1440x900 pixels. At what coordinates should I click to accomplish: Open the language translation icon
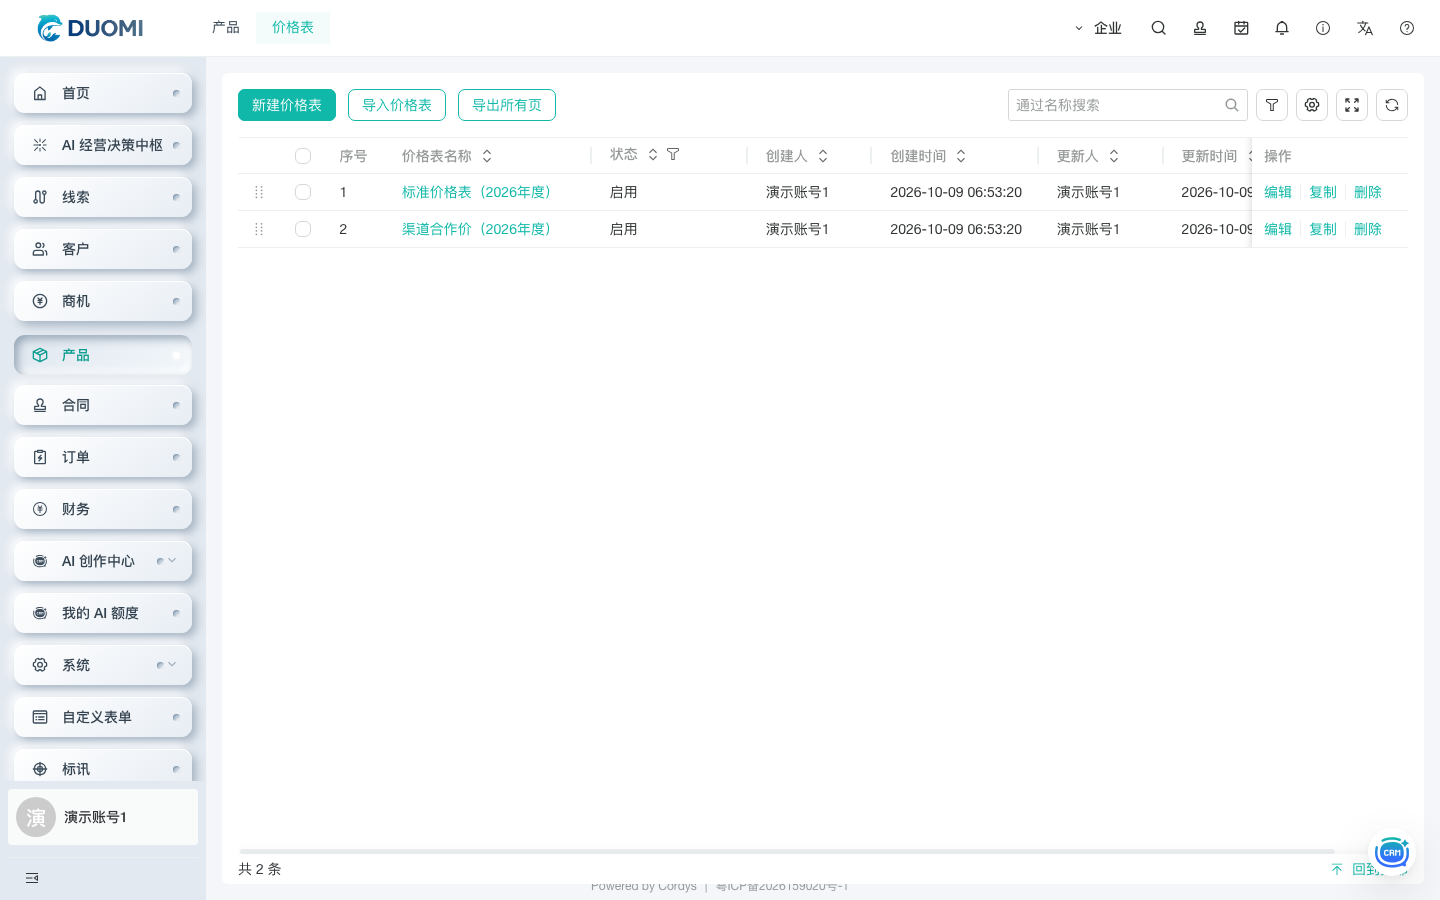(1365, 28)
